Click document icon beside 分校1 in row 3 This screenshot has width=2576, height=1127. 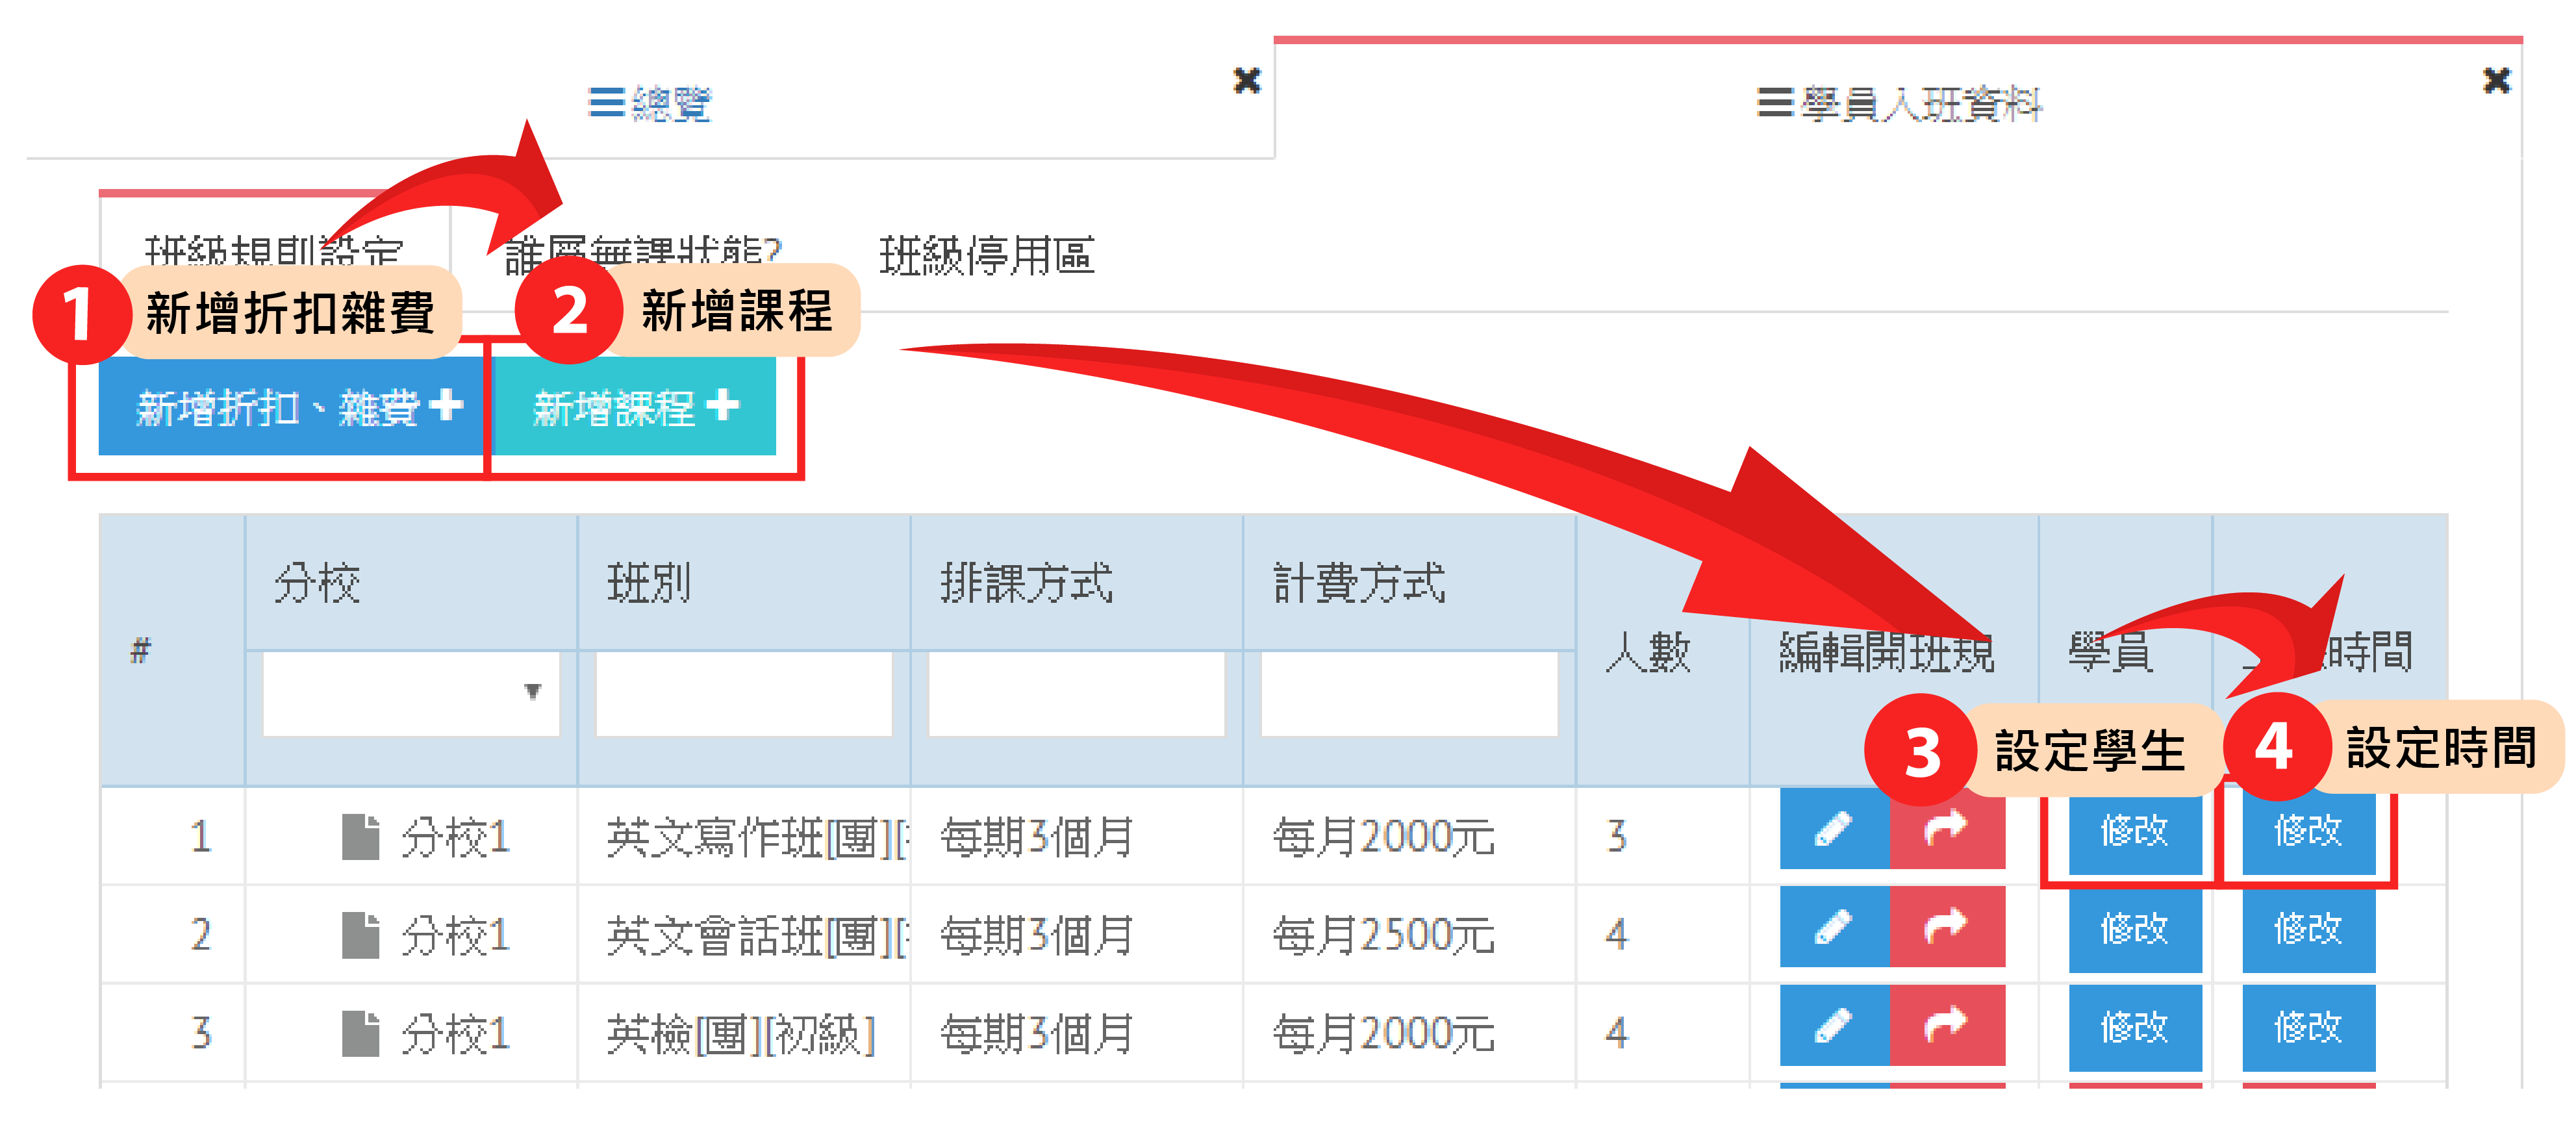point(360,1033)
